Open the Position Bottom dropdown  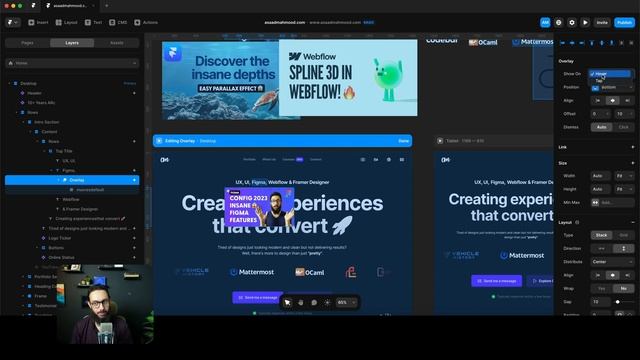pos(613,87)
